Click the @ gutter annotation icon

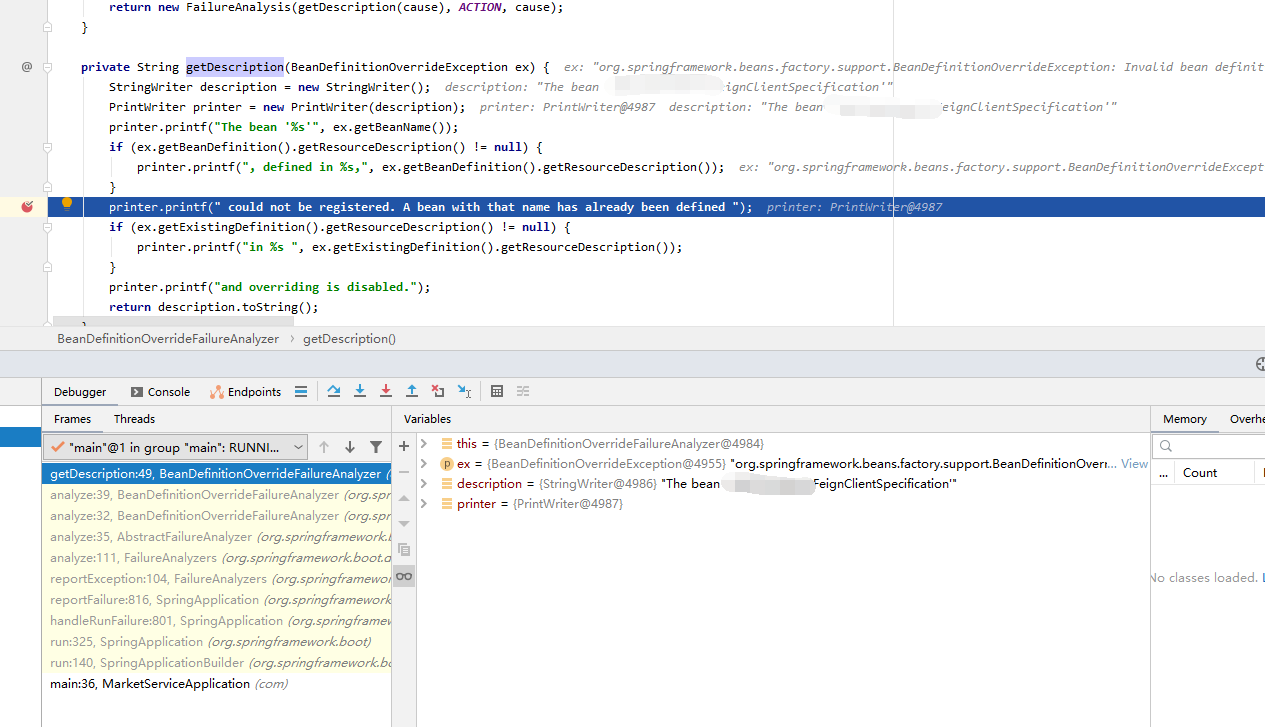coord(27,67)
